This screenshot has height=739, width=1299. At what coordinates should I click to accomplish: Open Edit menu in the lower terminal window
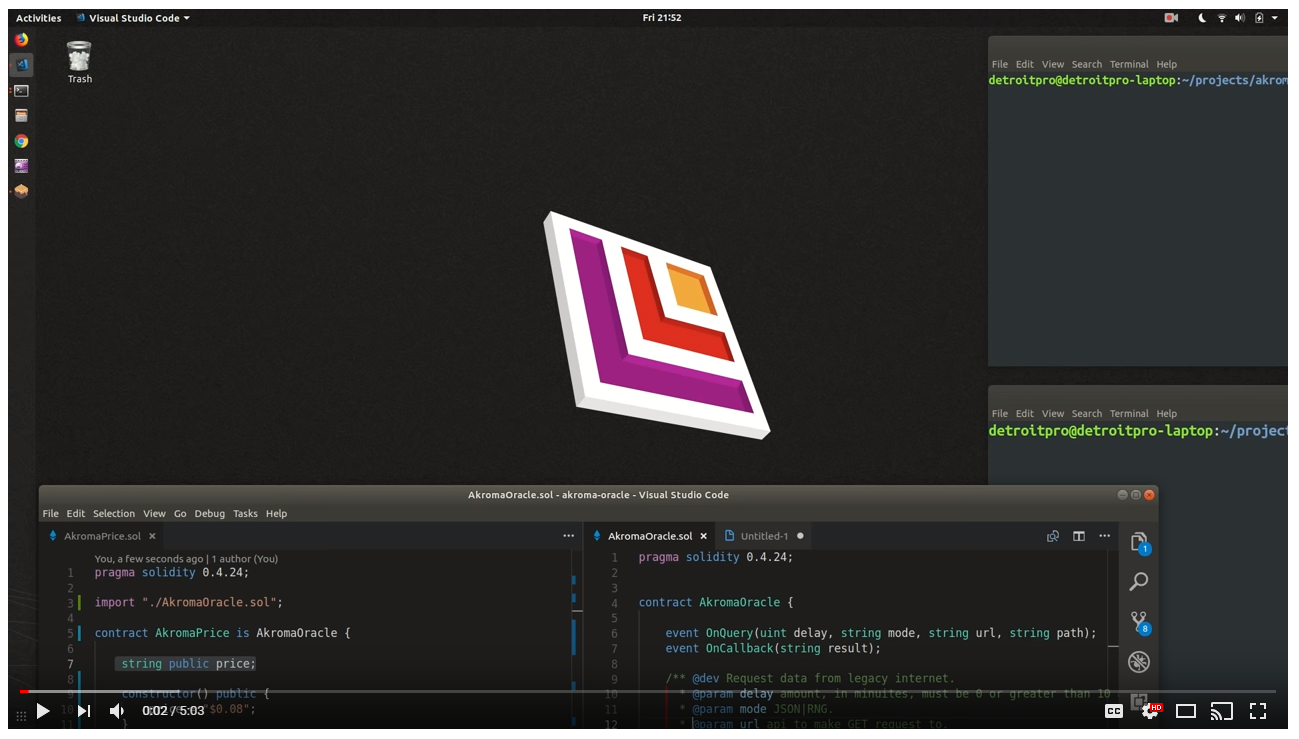tap(1025, 413)
